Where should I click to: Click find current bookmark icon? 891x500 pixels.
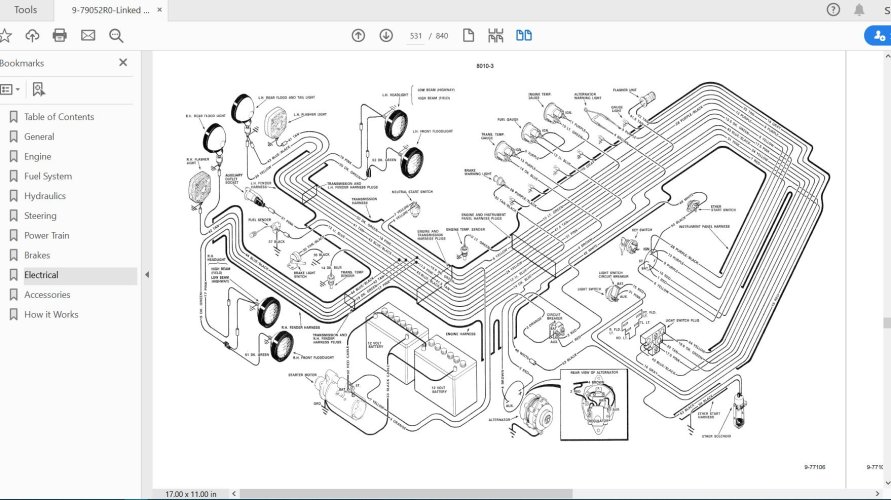38,89
